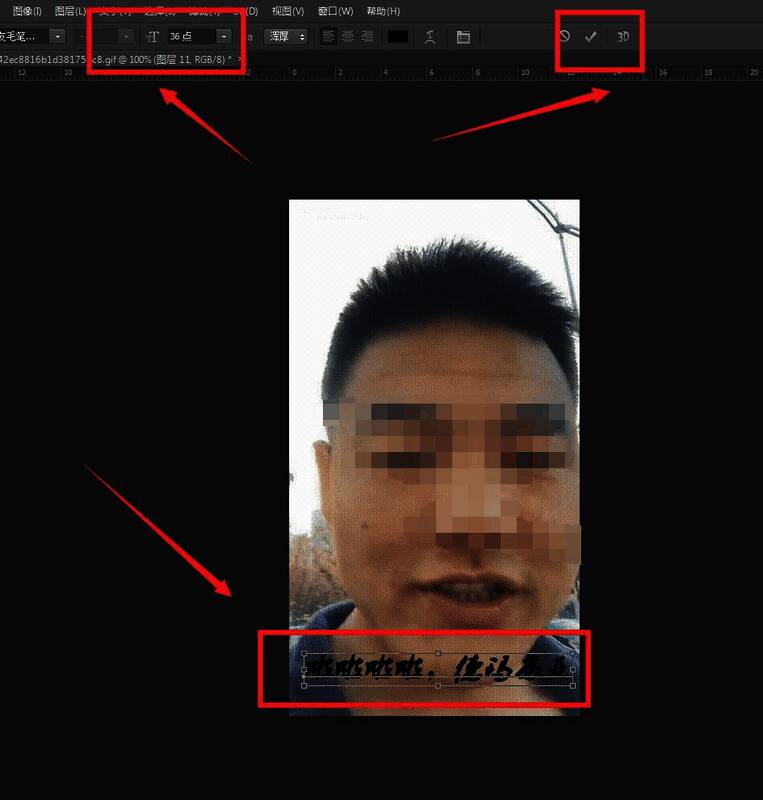The width and height of the screenshot is (763, 800).
Task: Toggle the character and paragraph panel
Action: point(463,37)
